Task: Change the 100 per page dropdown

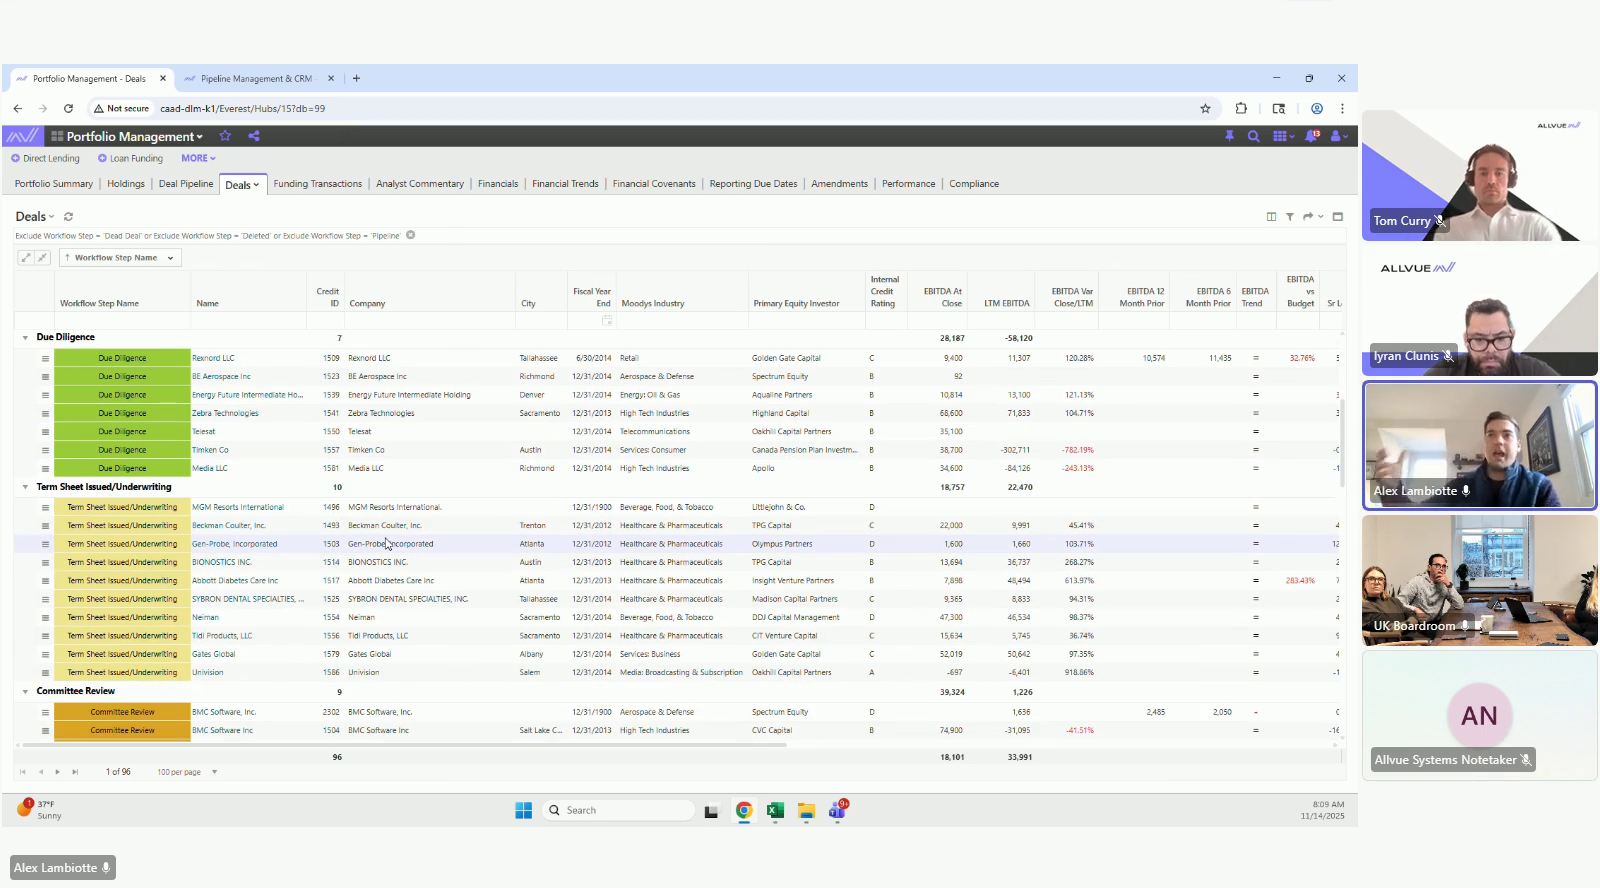Action: pyautogui.click(x=187, y=772)
